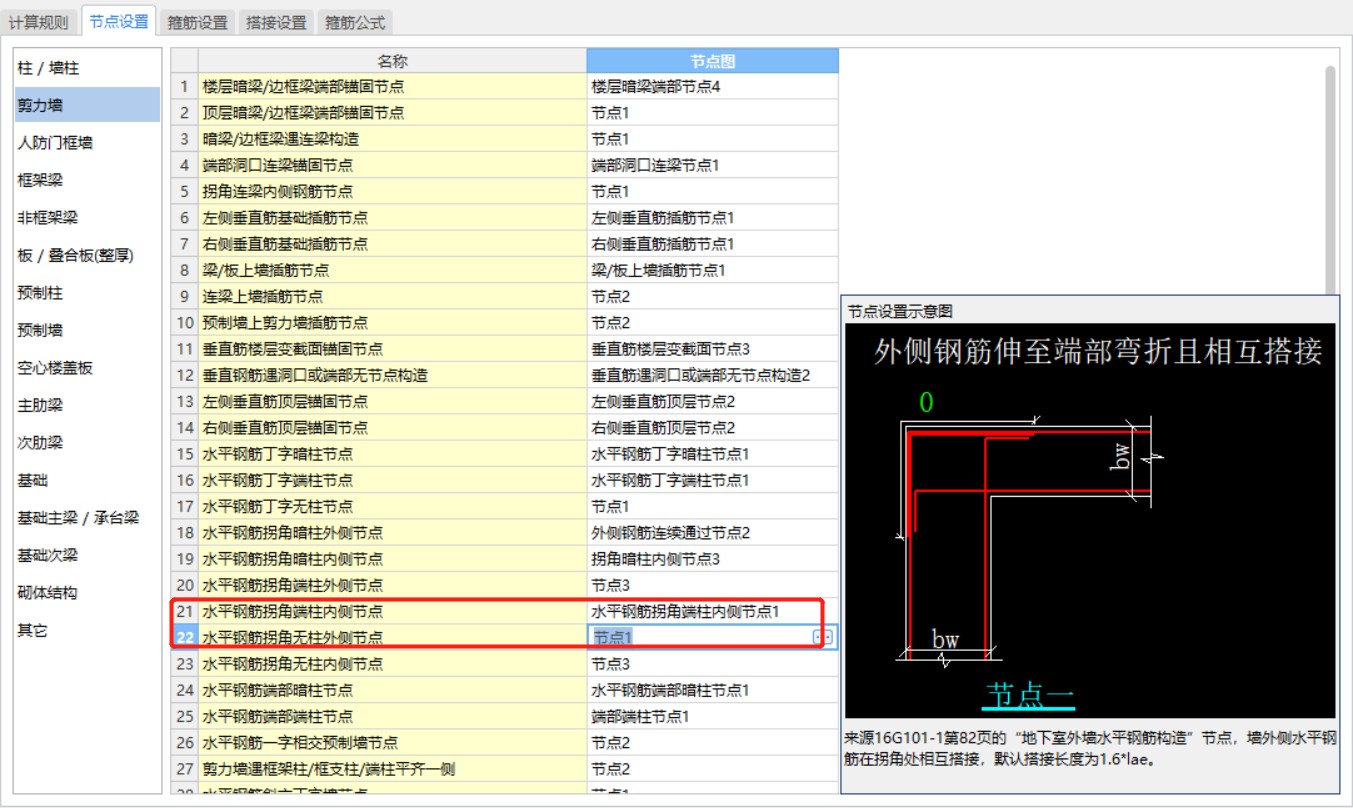Select 空心楼盖板 category

87,367
